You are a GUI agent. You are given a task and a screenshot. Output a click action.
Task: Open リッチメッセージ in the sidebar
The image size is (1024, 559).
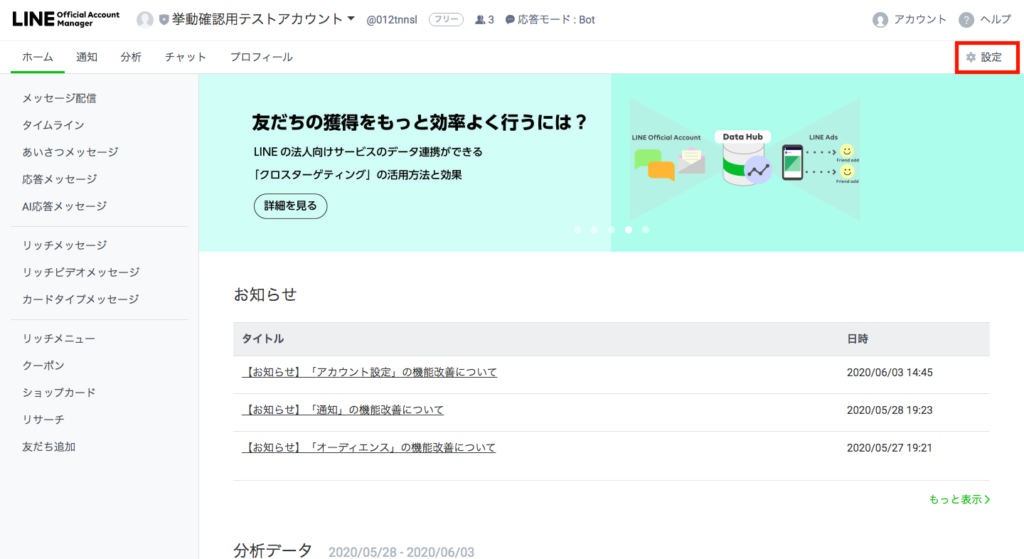coord(64,245)
